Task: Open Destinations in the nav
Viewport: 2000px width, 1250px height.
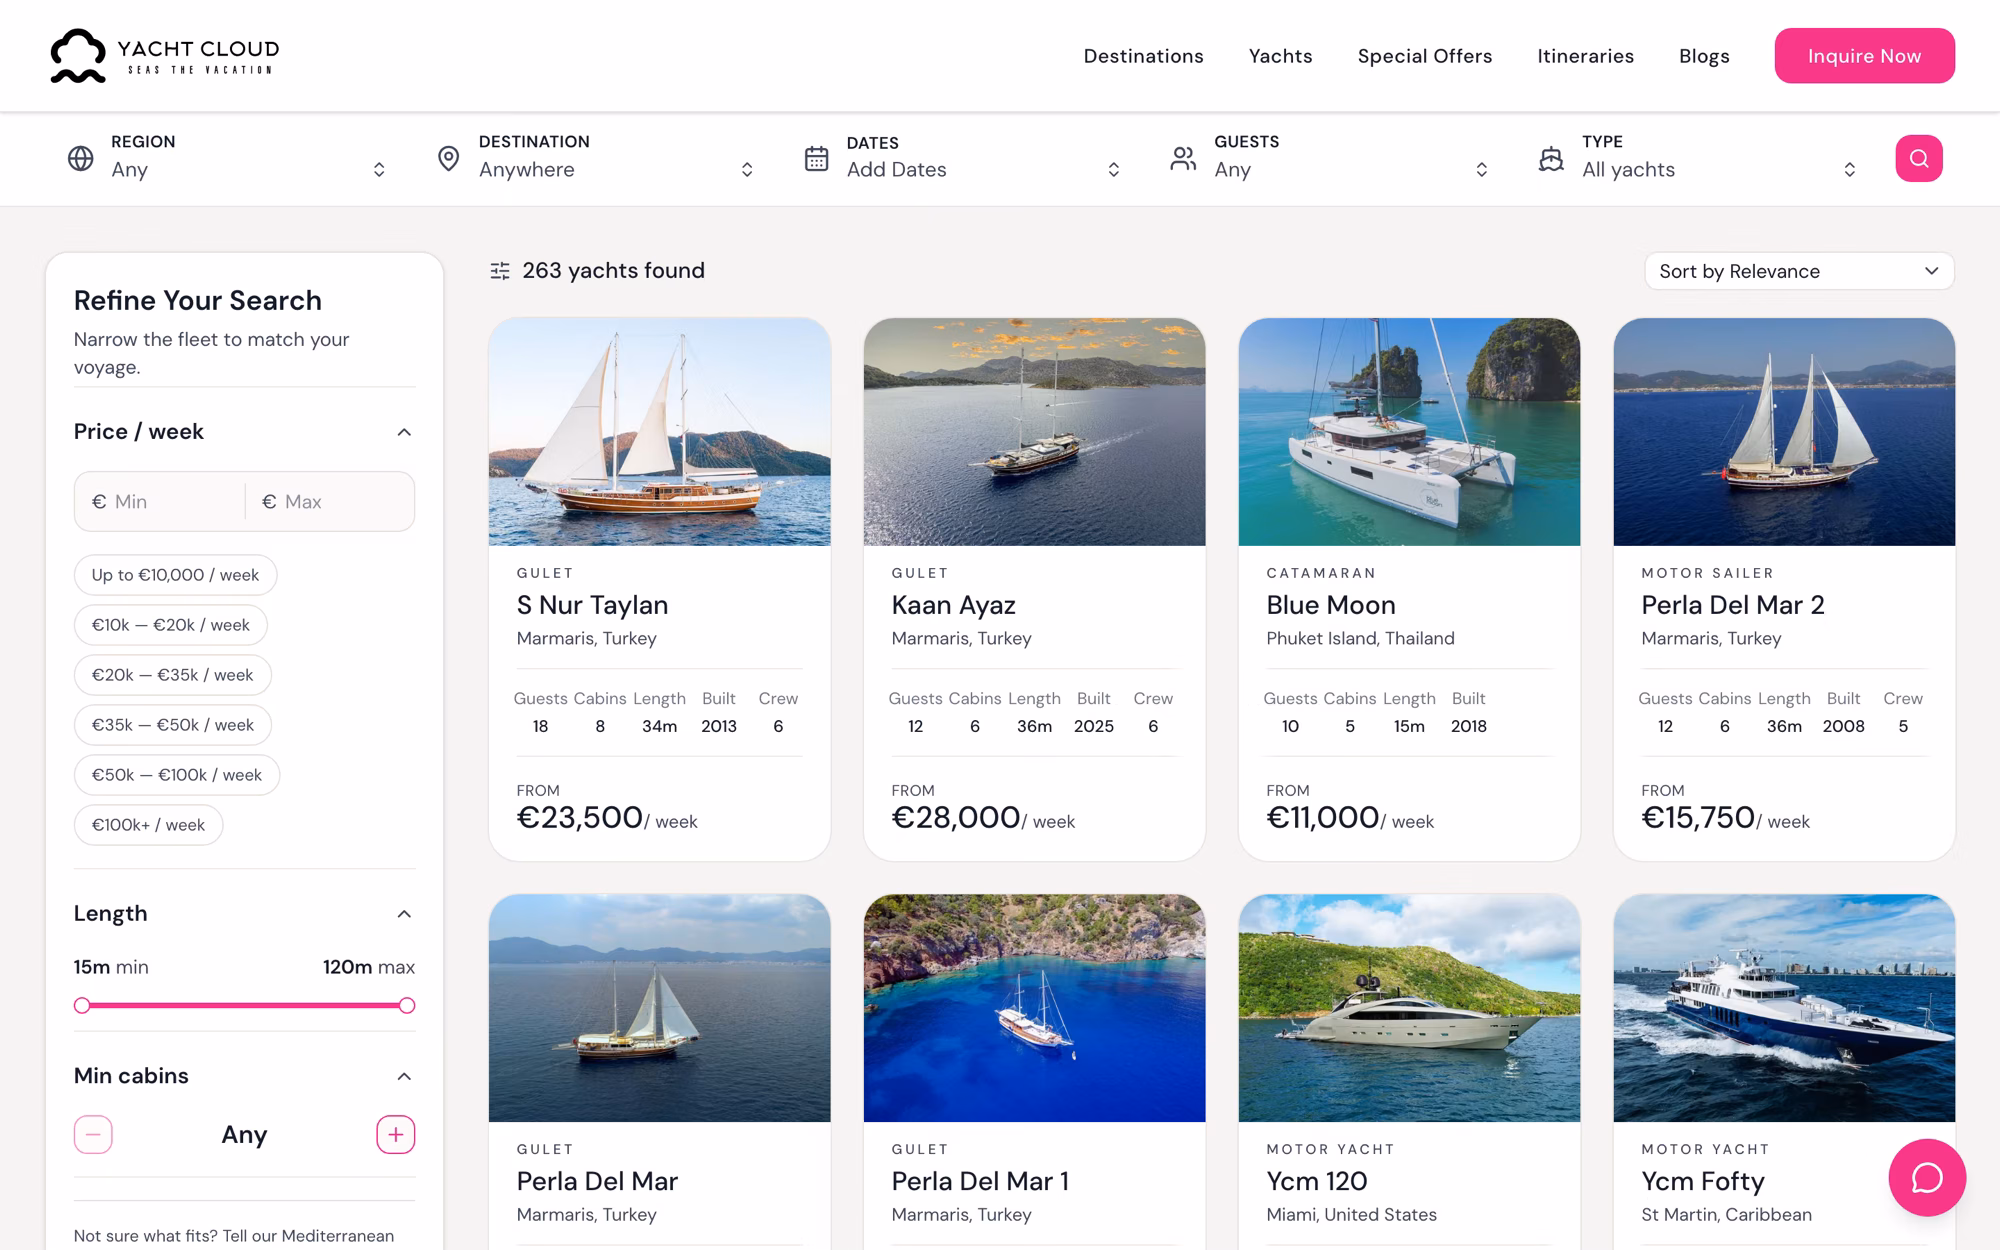Action: 1143,56
